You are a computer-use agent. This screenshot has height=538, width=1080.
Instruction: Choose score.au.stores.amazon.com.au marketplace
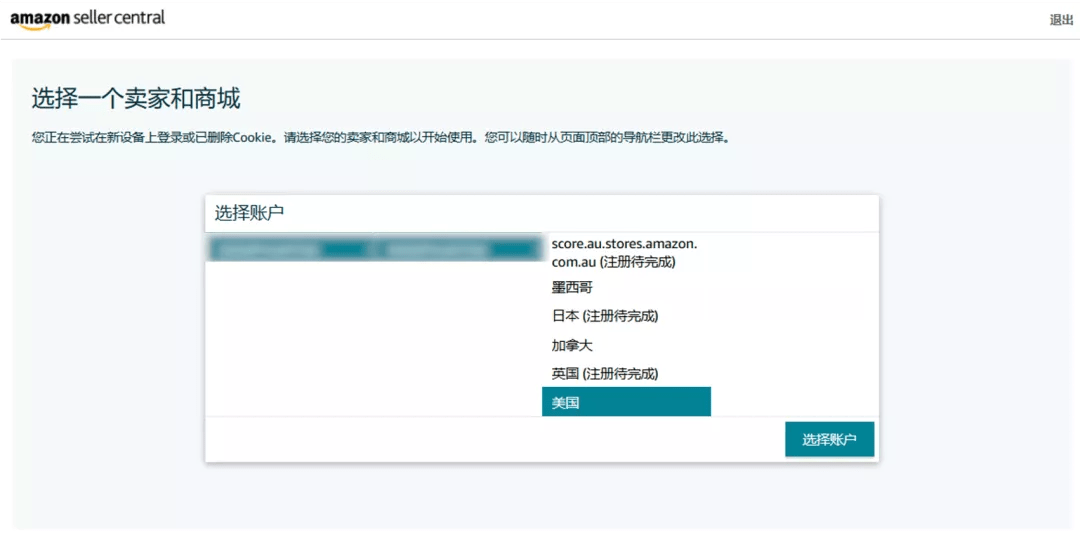tap(624, 253)
